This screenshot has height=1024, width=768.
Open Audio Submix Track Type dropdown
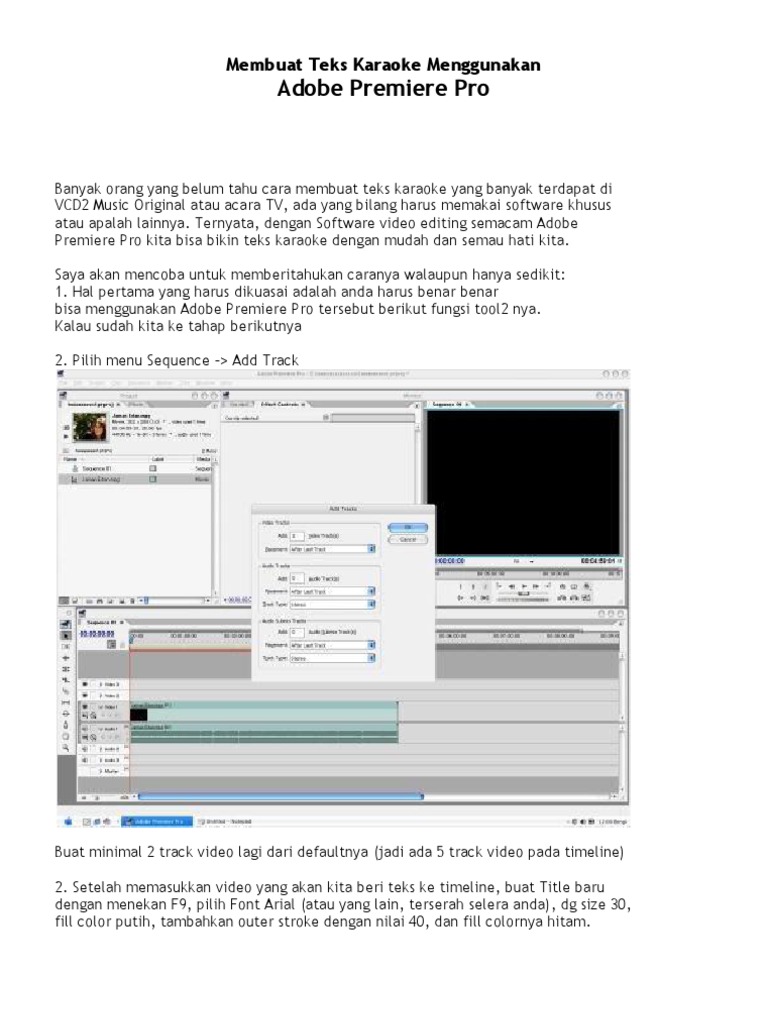tap(333, 658)
